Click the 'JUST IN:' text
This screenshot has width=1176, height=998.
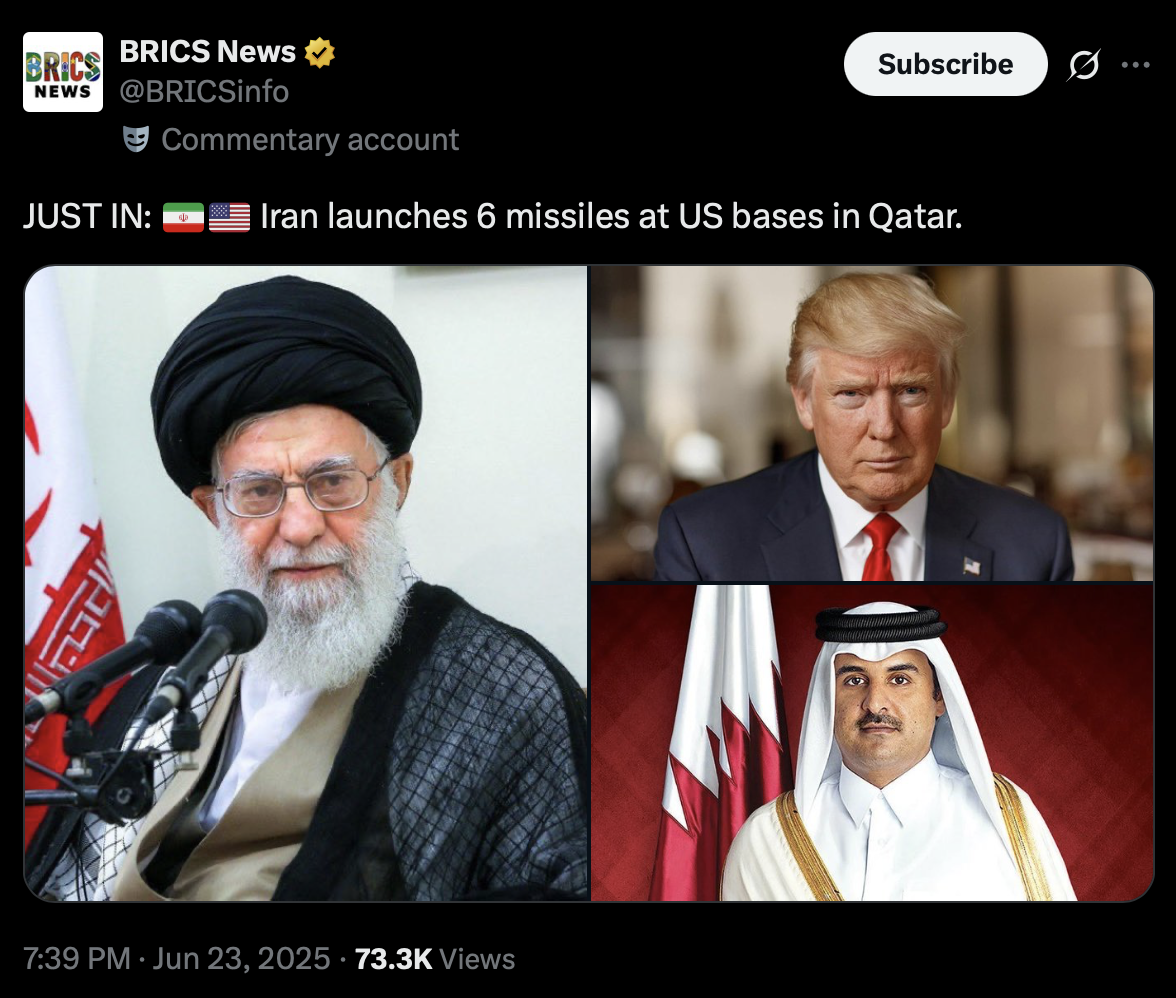88,217
